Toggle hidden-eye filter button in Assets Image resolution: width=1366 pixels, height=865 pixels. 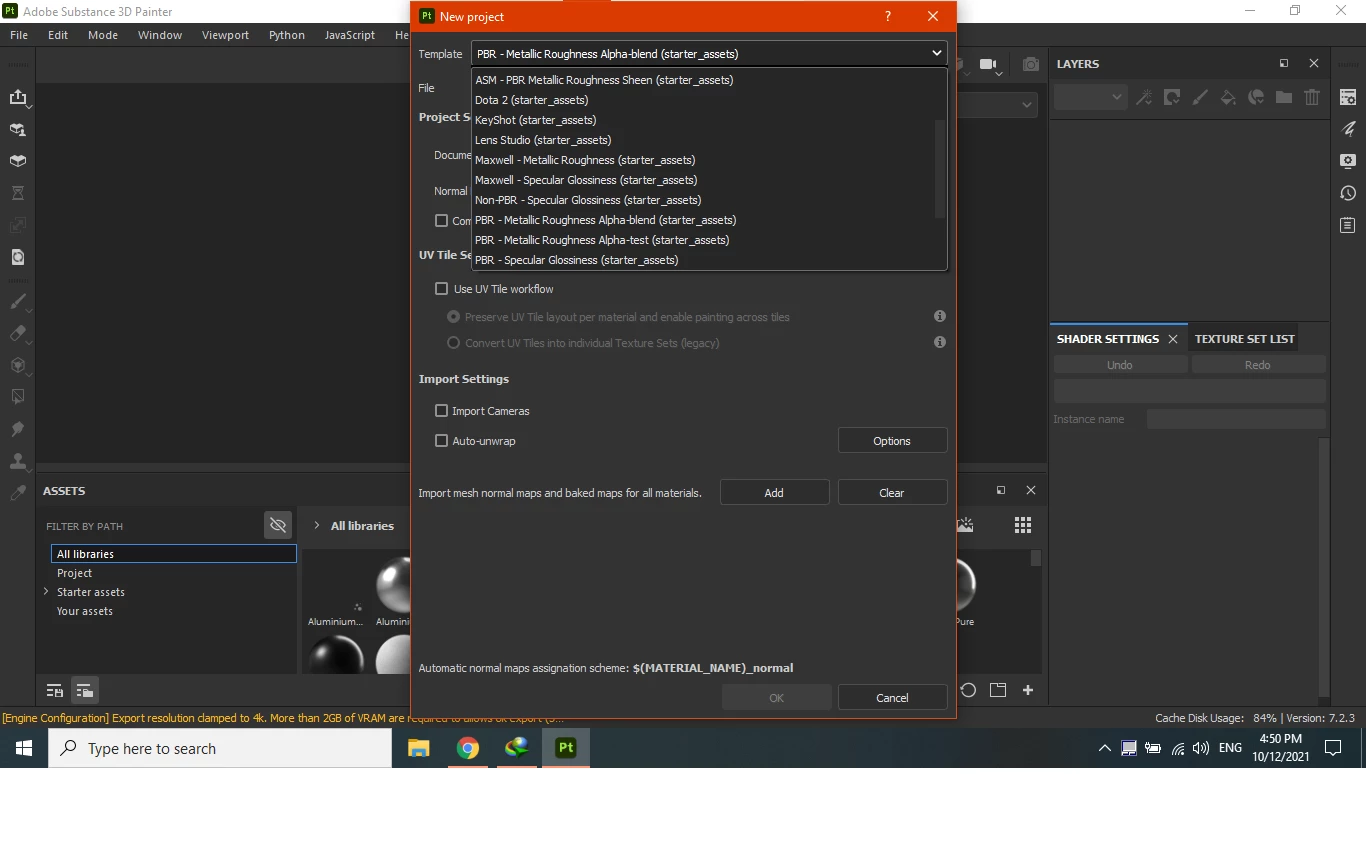(278, 525)
